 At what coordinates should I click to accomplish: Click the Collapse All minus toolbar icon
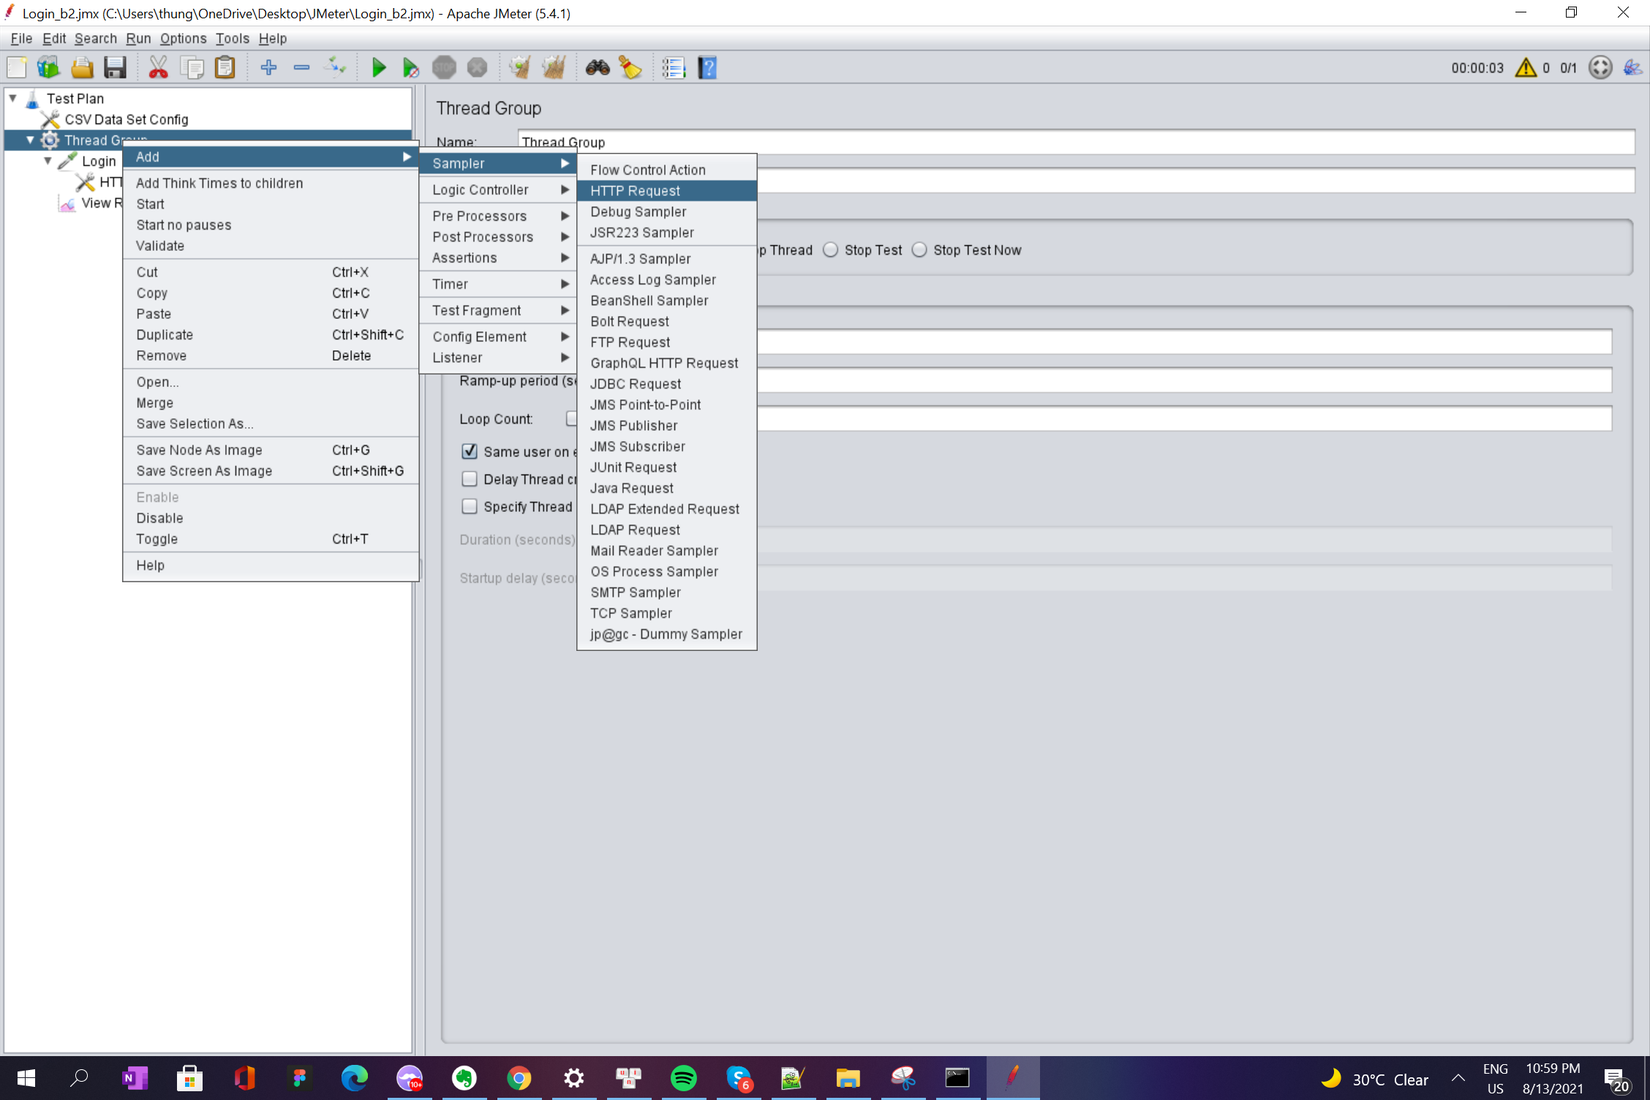coord(301,68)
